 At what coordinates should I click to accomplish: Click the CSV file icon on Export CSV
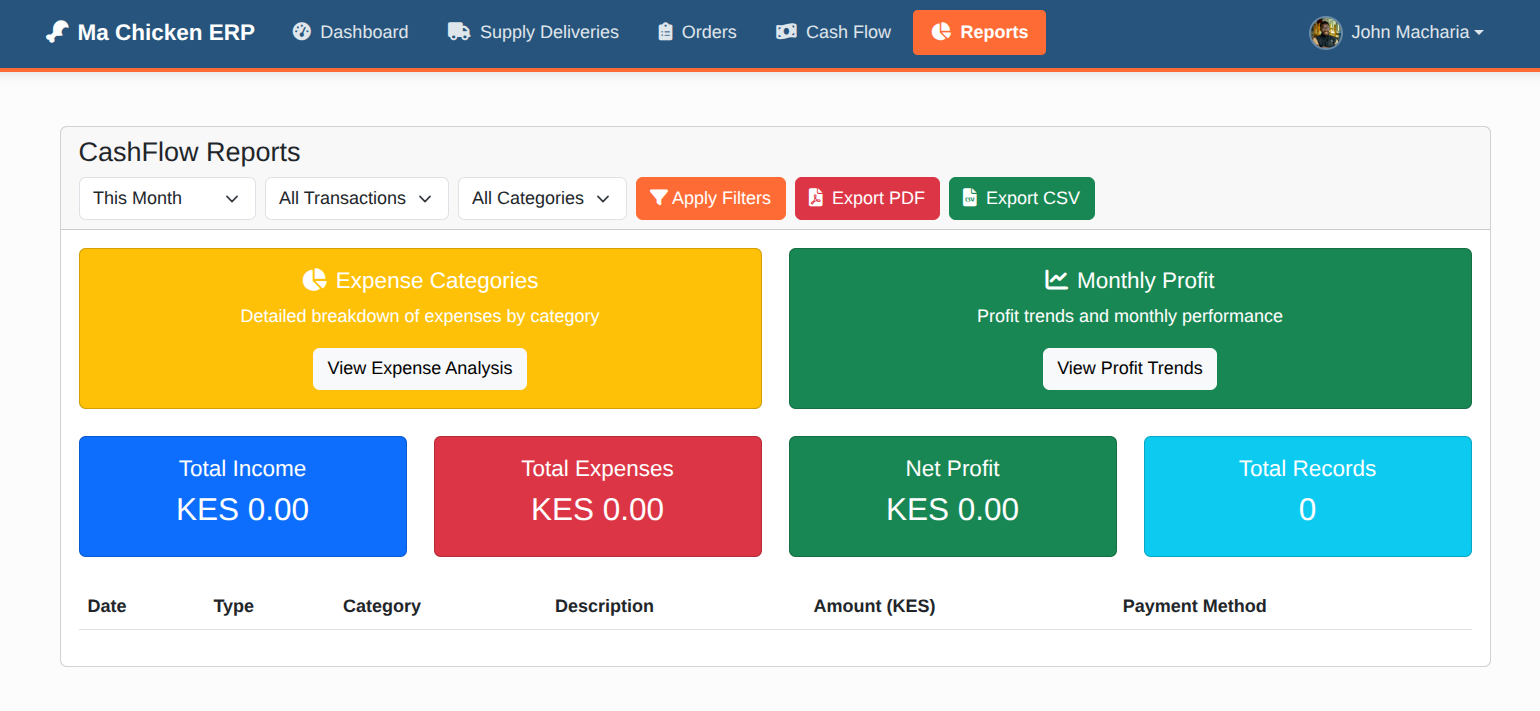(968, 198)
